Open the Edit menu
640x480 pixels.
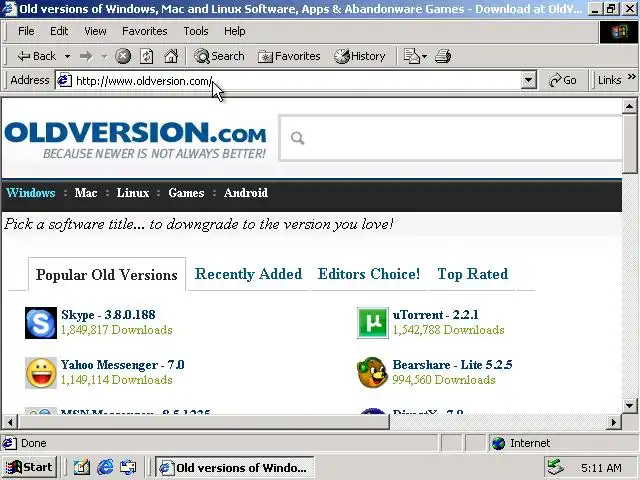(59, 31)
